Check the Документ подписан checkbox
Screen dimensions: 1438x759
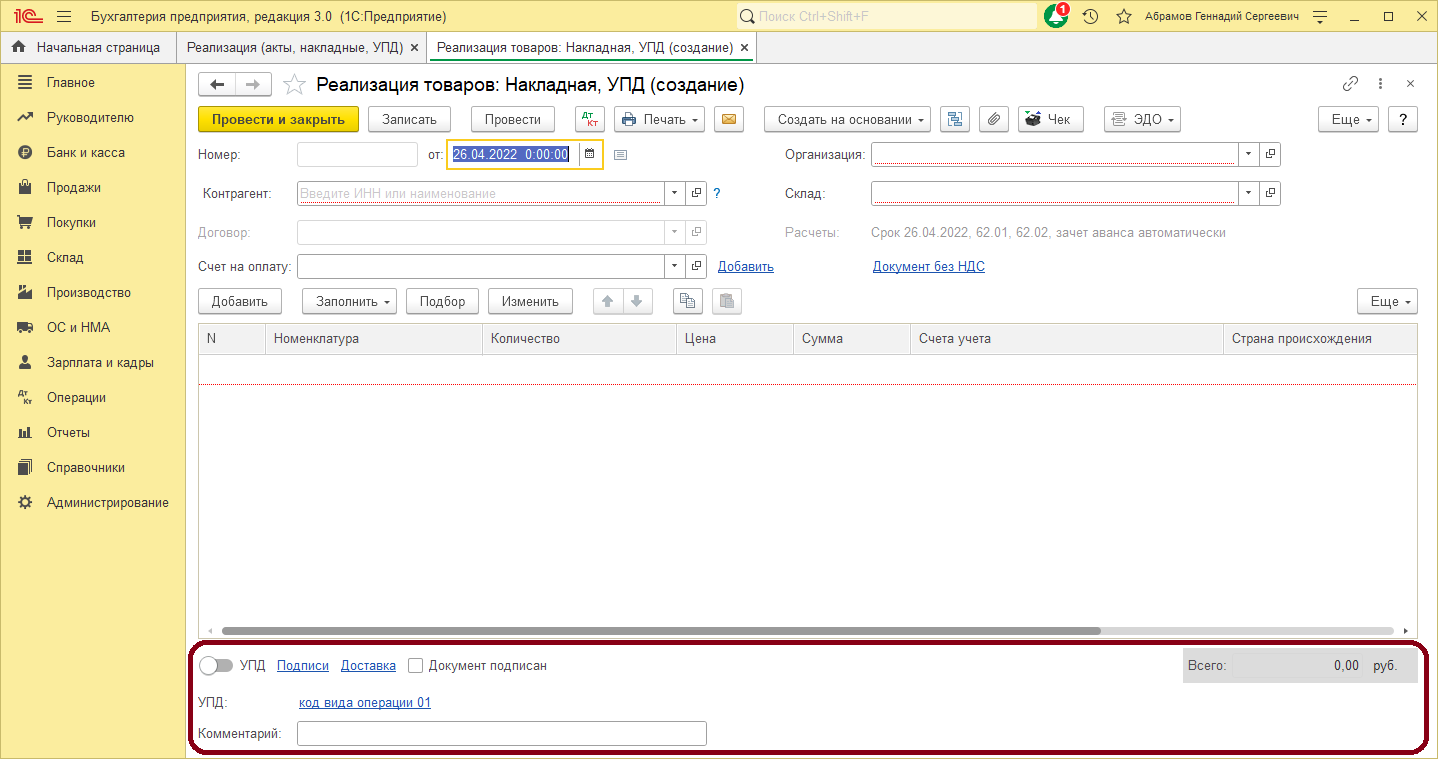[x=415, y=665]
